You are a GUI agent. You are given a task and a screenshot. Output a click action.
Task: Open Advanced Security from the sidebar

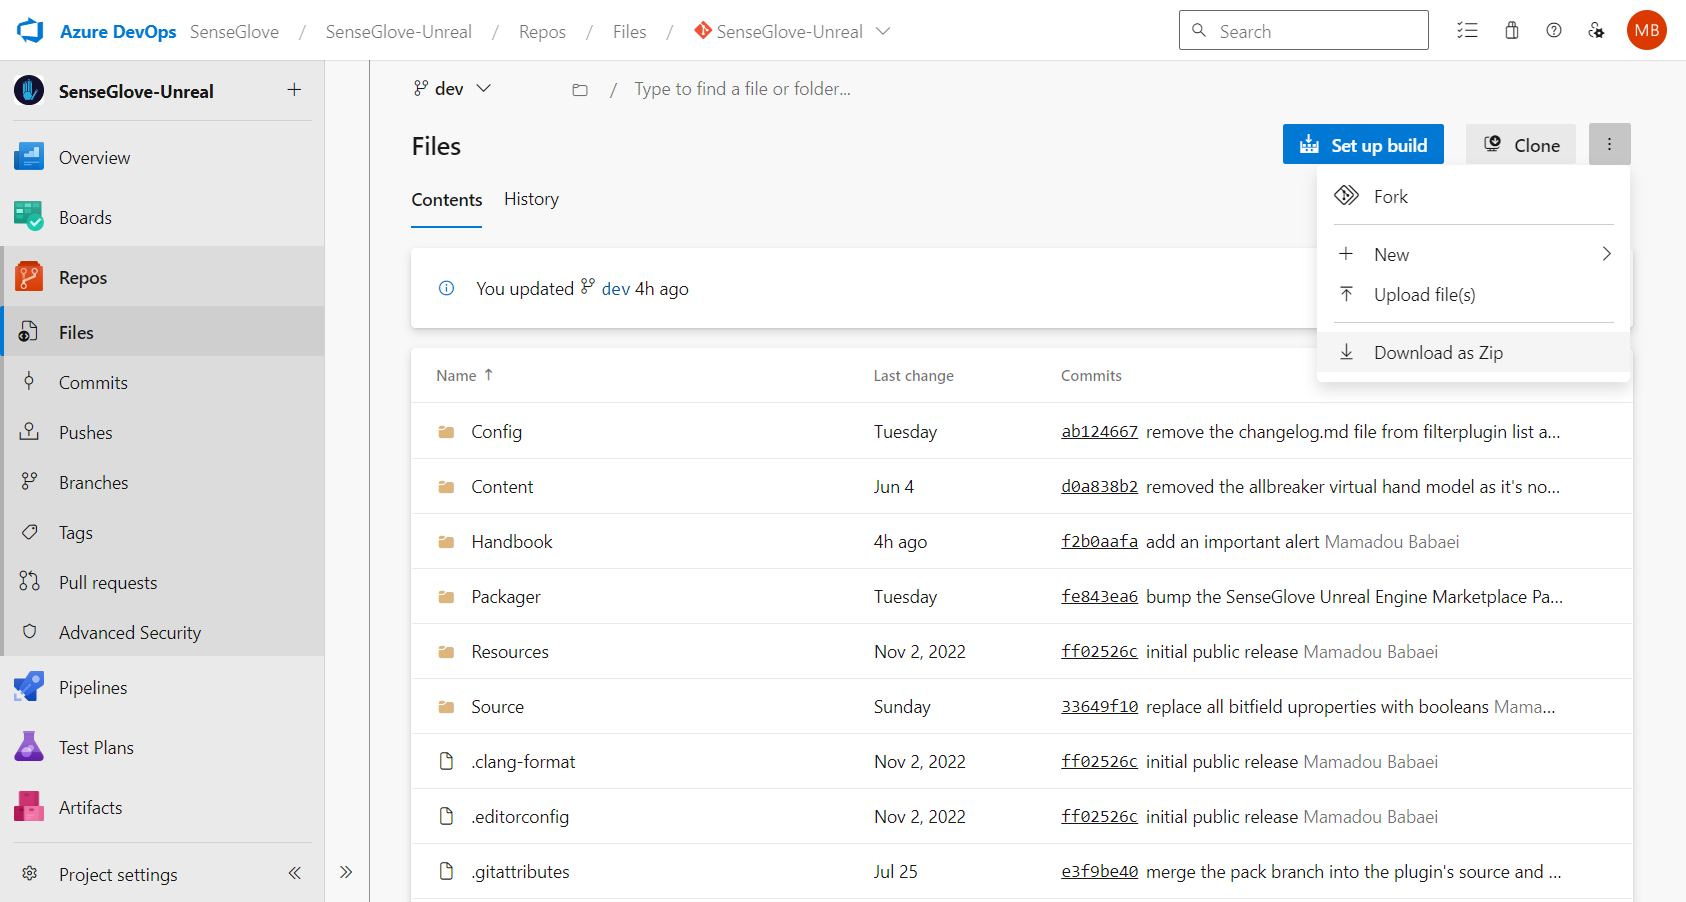[129, 632]
